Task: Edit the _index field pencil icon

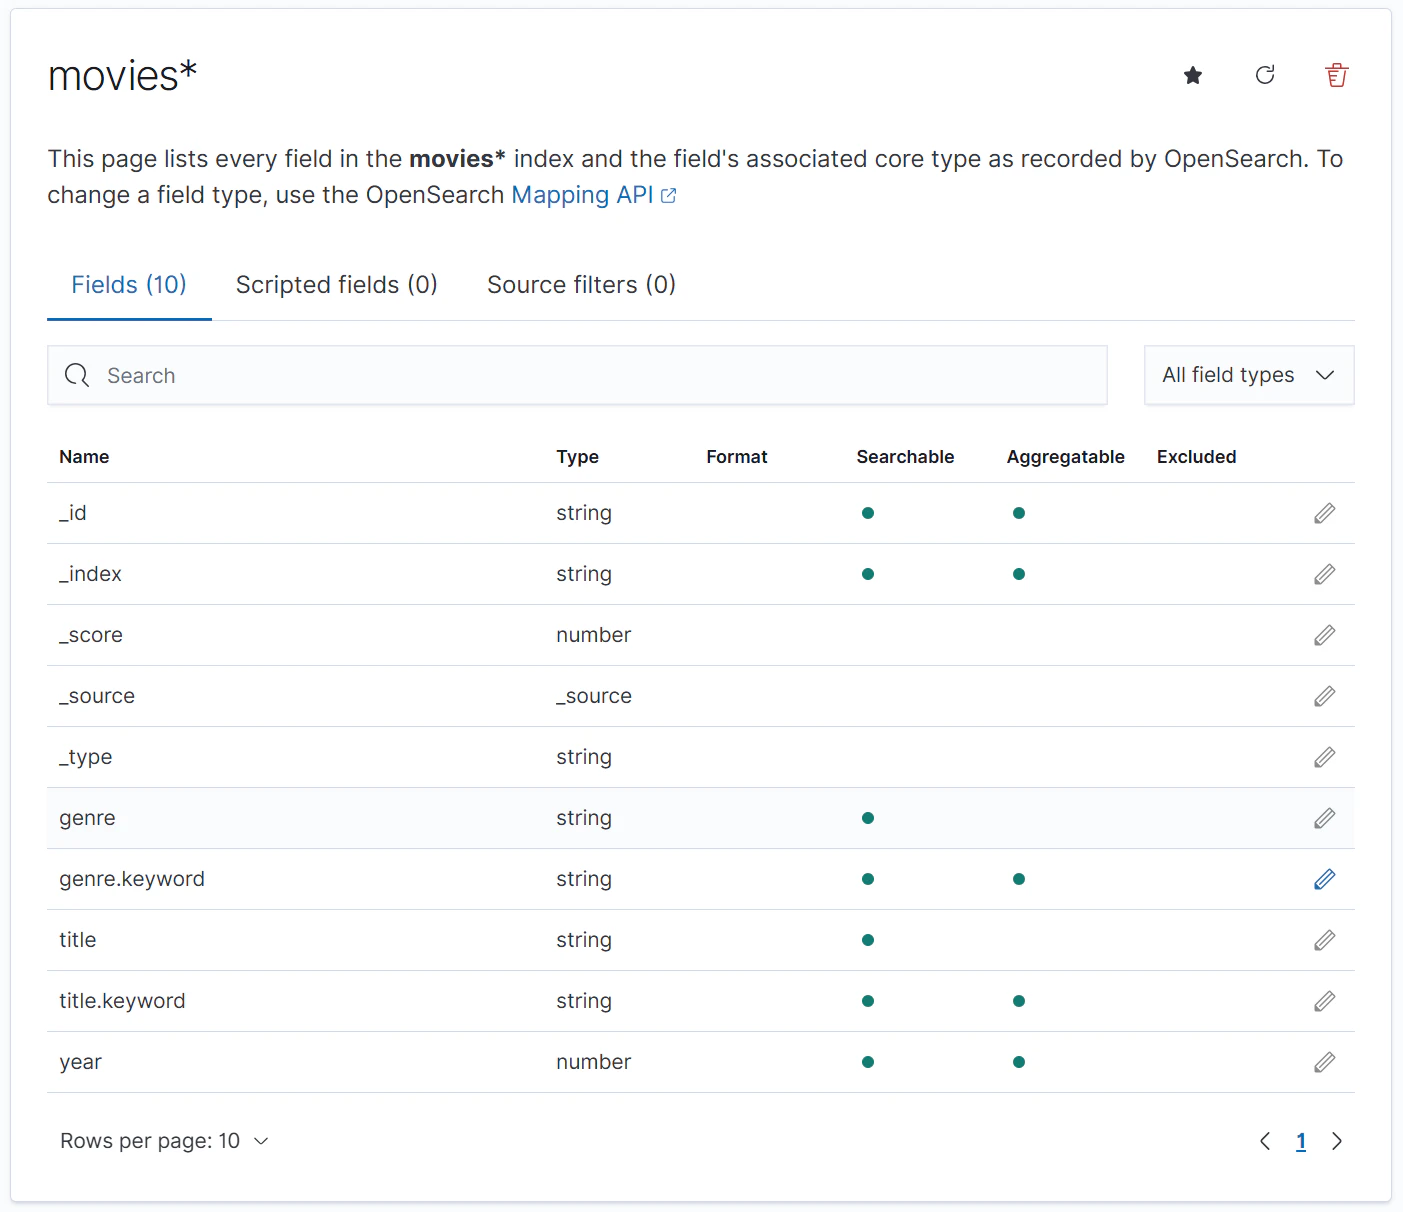Action: pos(1325,574)
